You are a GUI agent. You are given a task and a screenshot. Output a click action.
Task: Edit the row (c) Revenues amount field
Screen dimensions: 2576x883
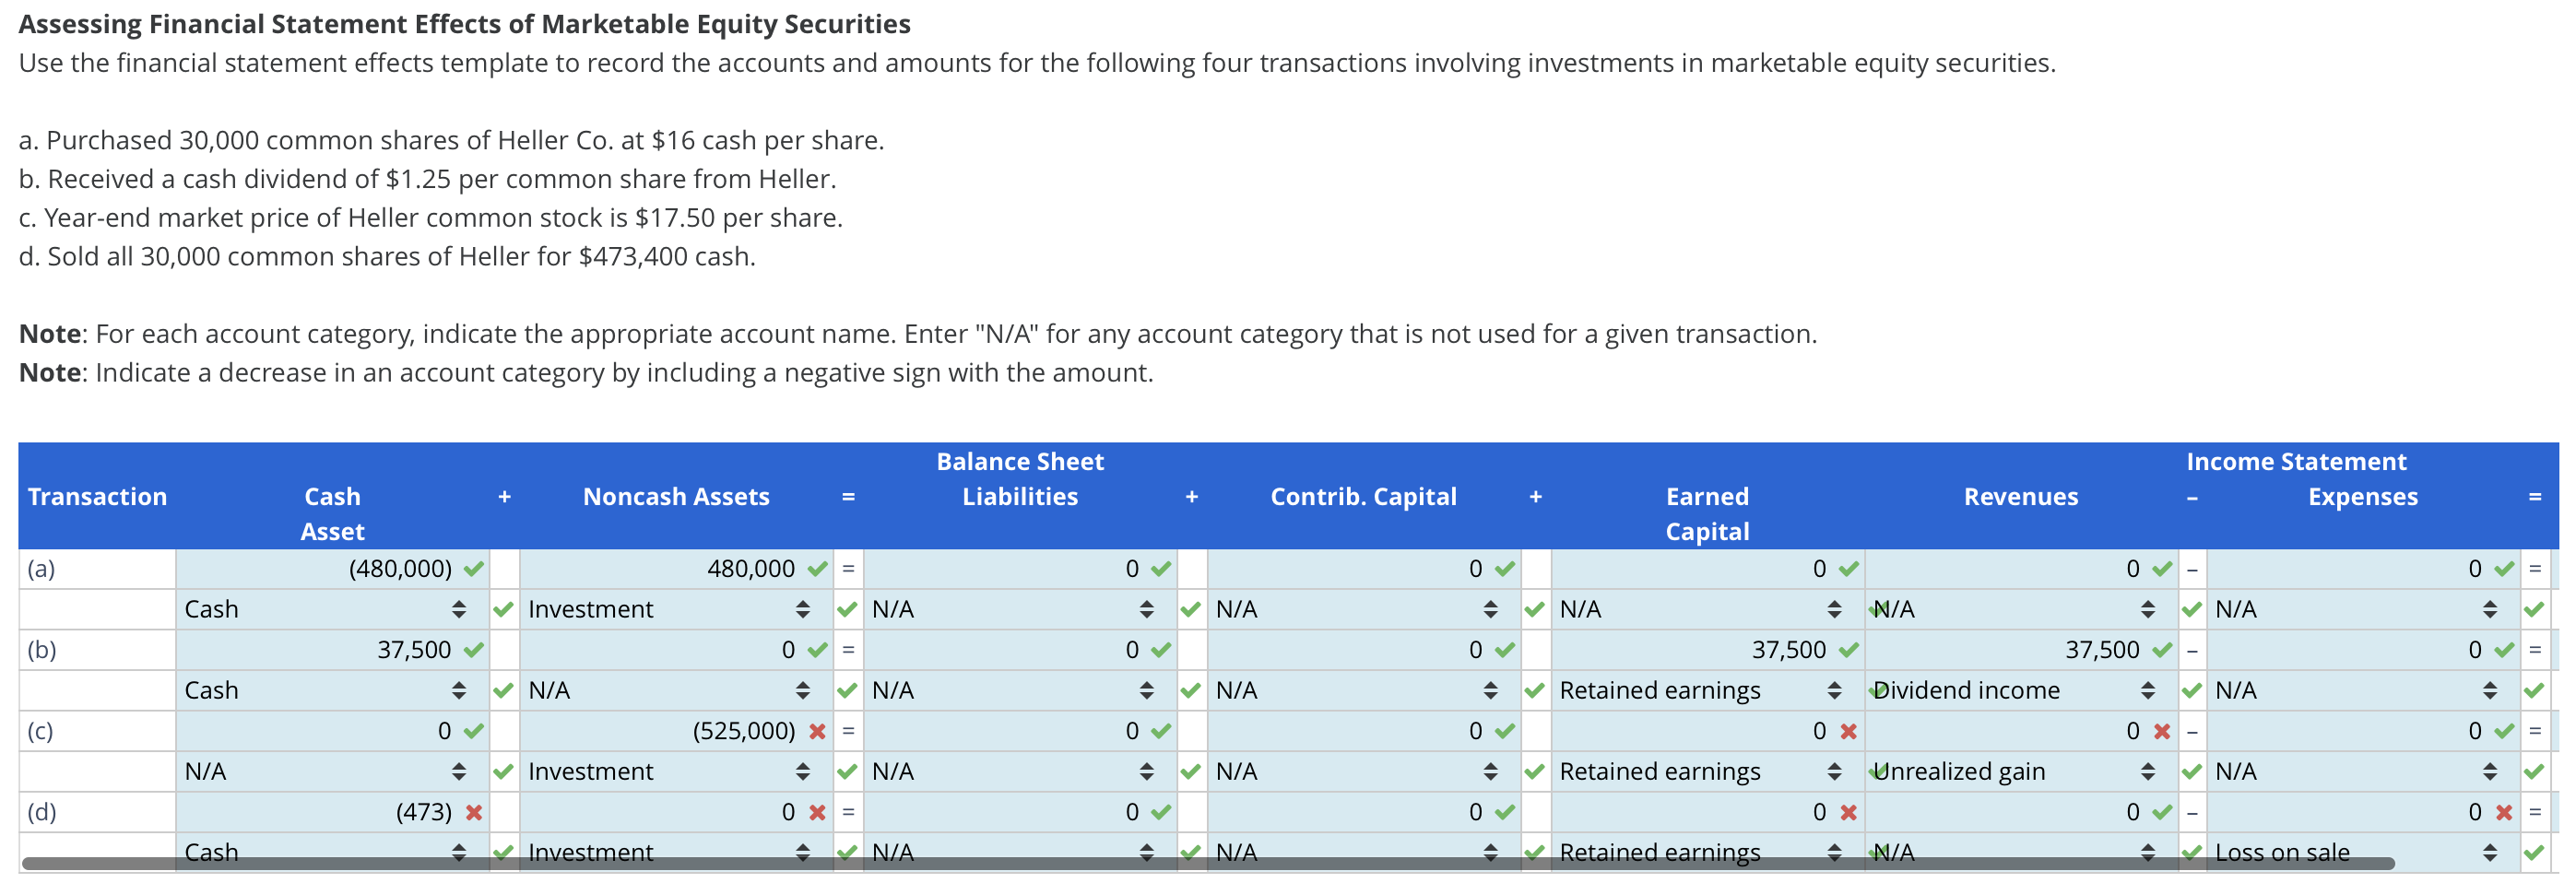pos(2022,731)
